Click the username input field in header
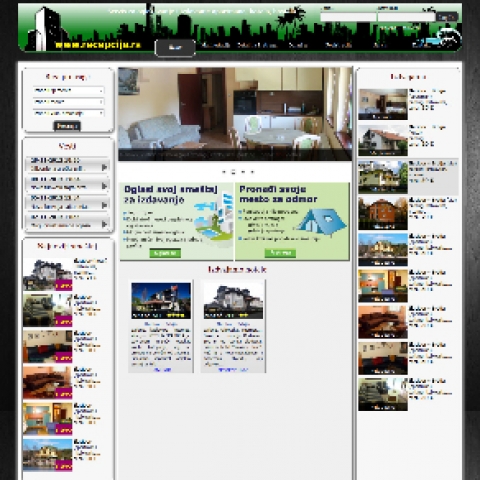 tap(348, 17)
